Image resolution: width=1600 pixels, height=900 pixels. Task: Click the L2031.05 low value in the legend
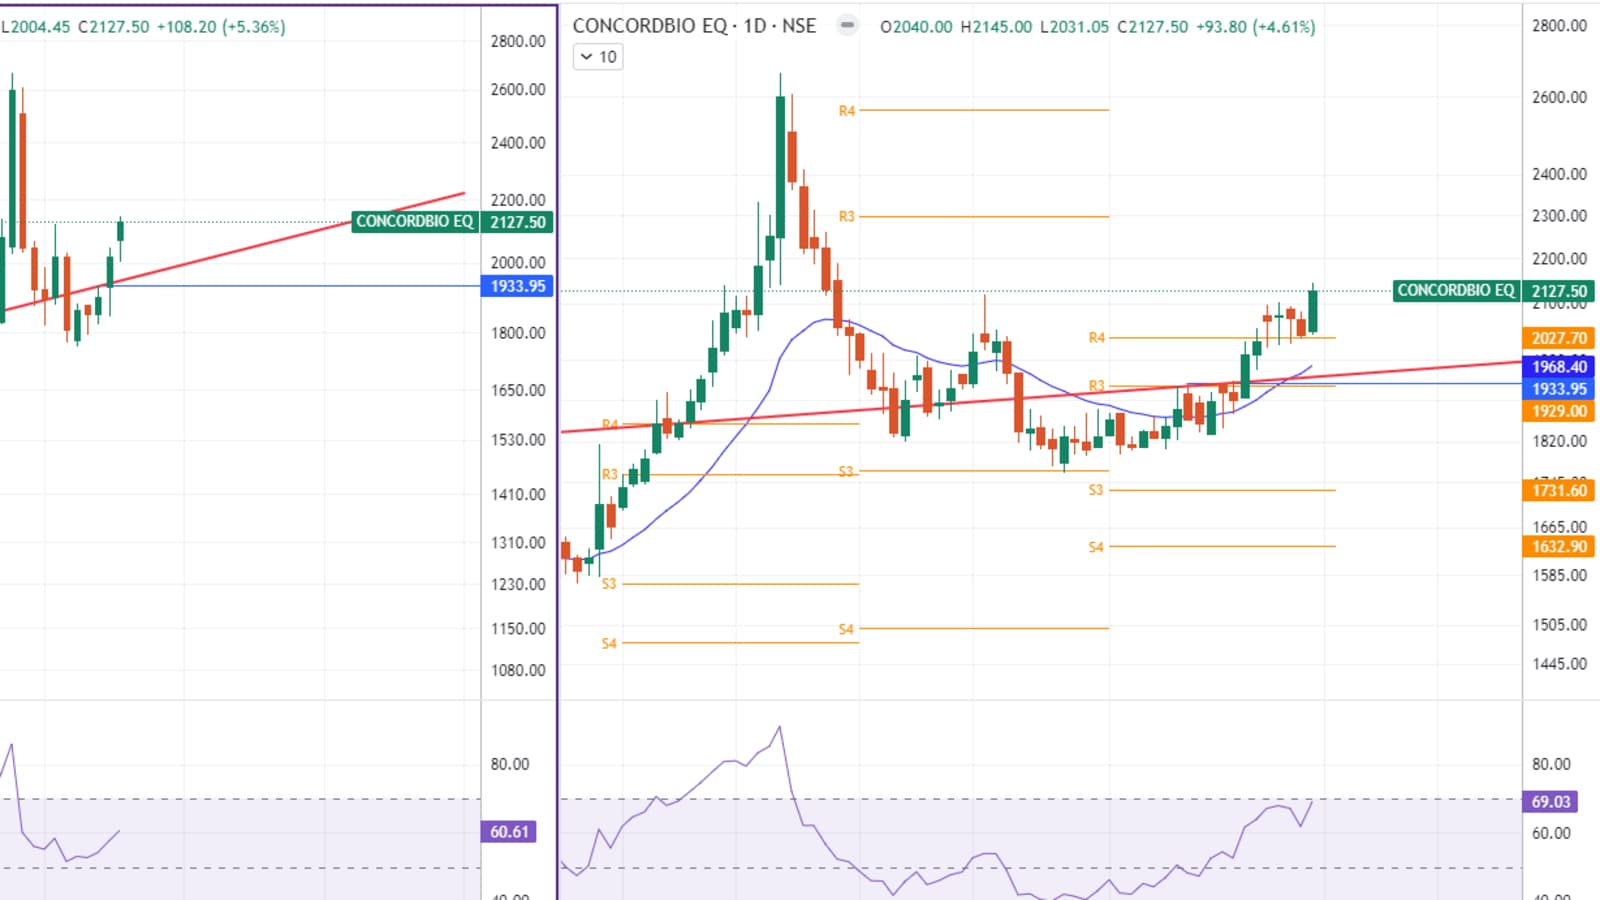tap(1074, 27)
